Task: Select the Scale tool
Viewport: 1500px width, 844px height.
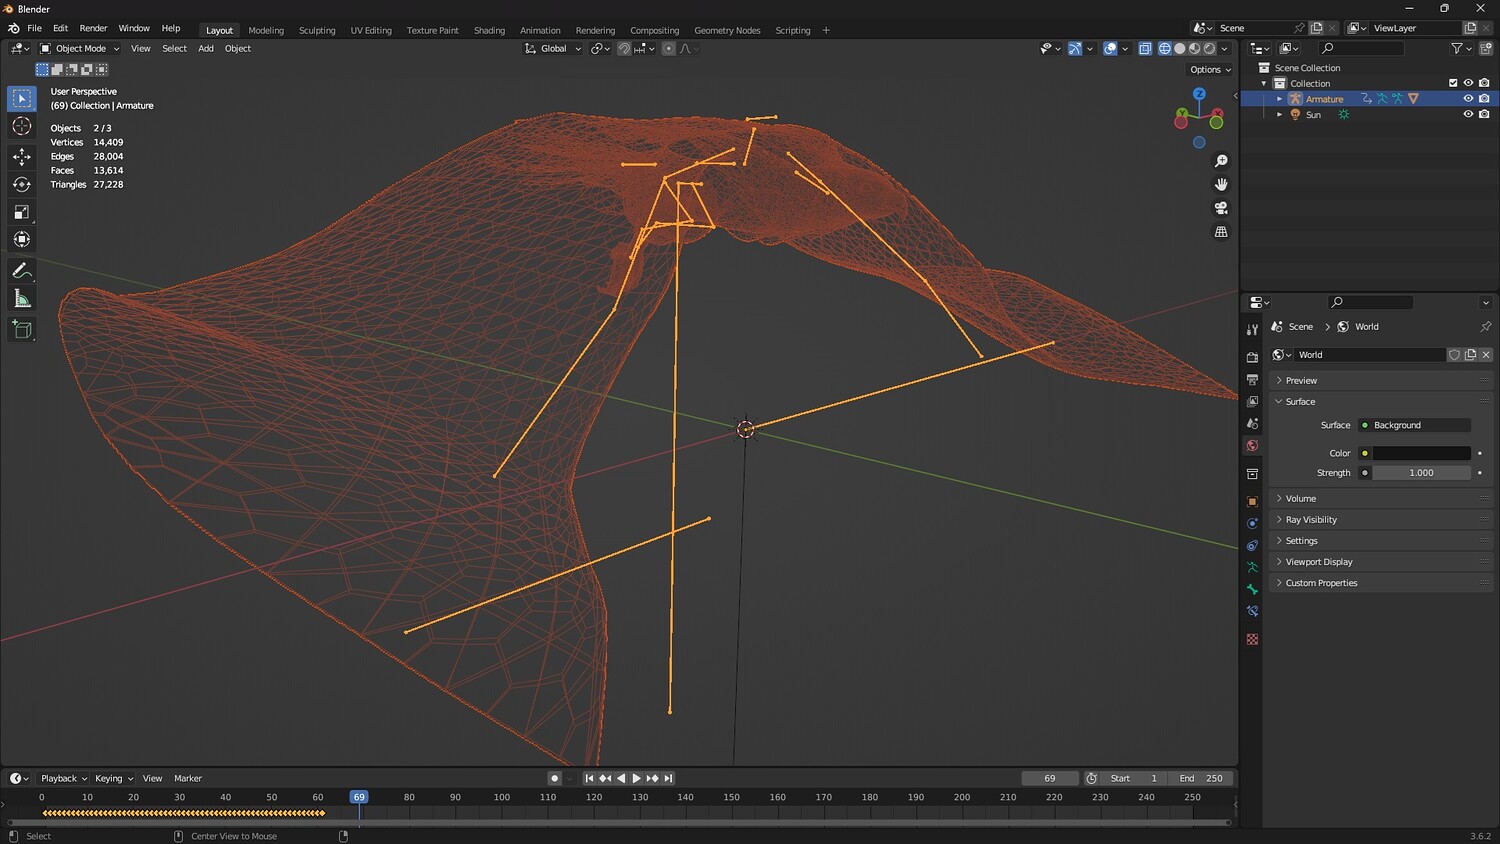Action: point(21,212)
